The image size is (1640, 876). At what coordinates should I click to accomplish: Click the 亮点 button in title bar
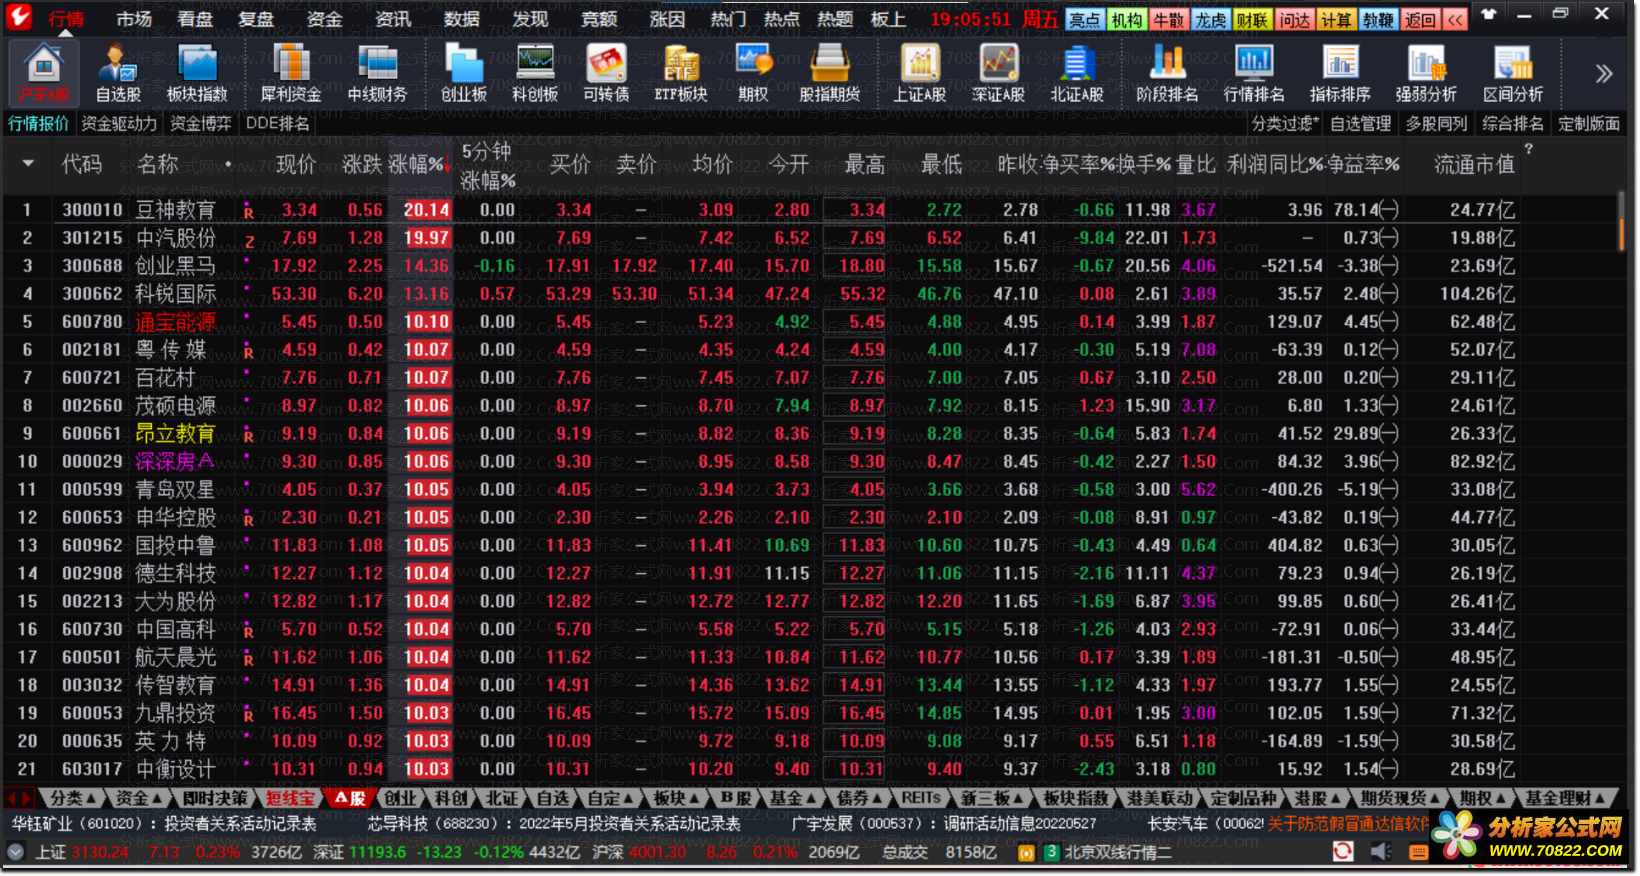(x=1085, y=20)
